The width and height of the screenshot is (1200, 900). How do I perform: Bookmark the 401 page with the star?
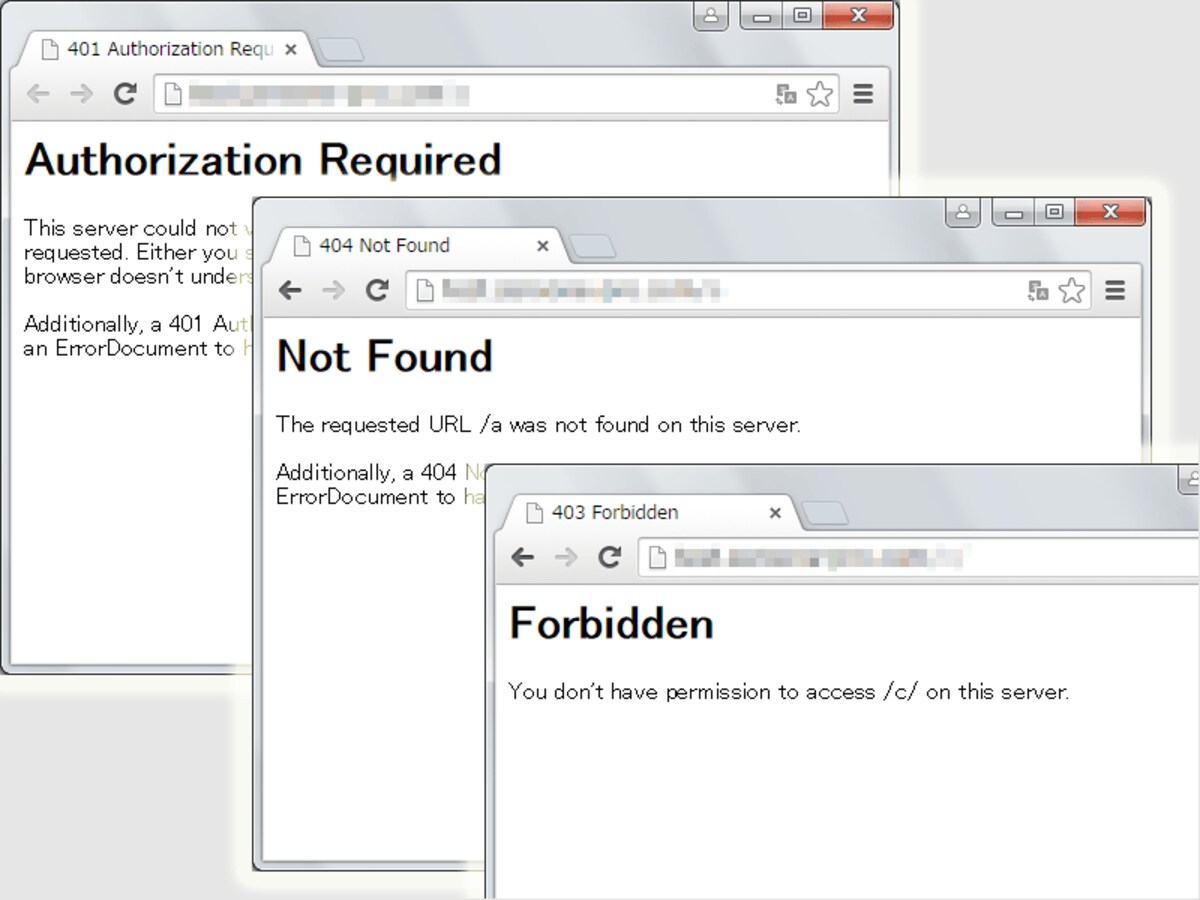pyautogui.click(x=820, y=94)
